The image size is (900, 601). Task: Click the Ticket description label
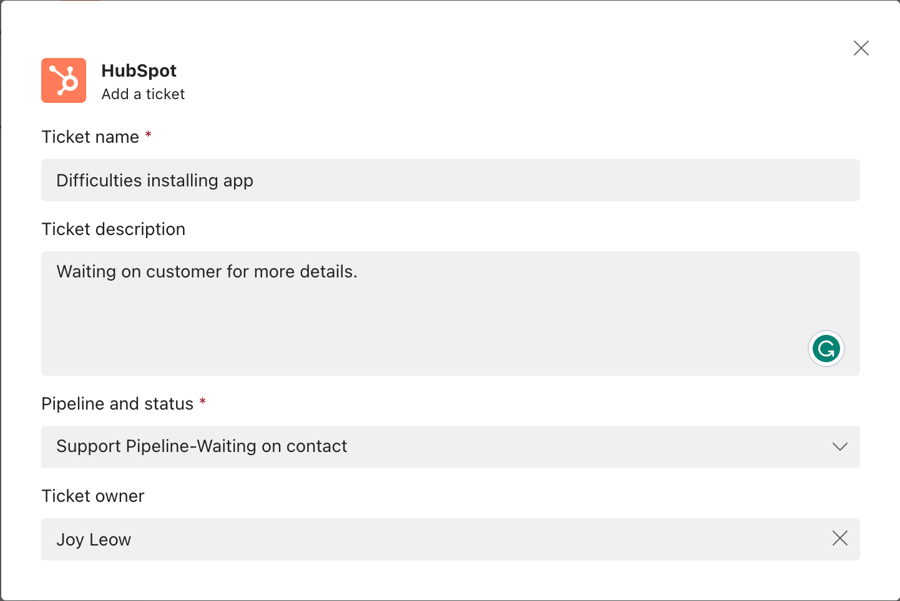113,229
